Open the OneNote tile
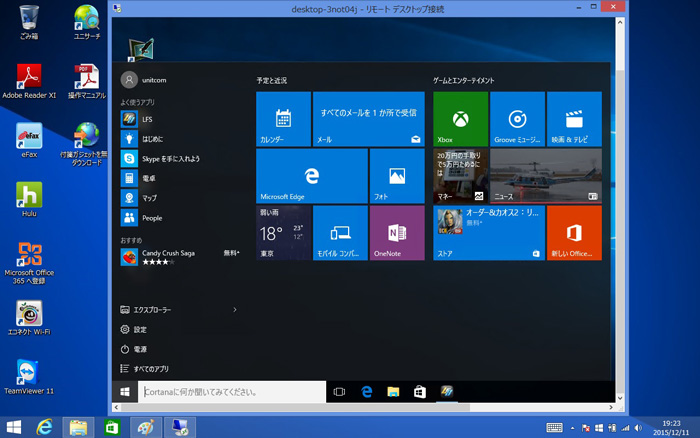 pos(397,233)
